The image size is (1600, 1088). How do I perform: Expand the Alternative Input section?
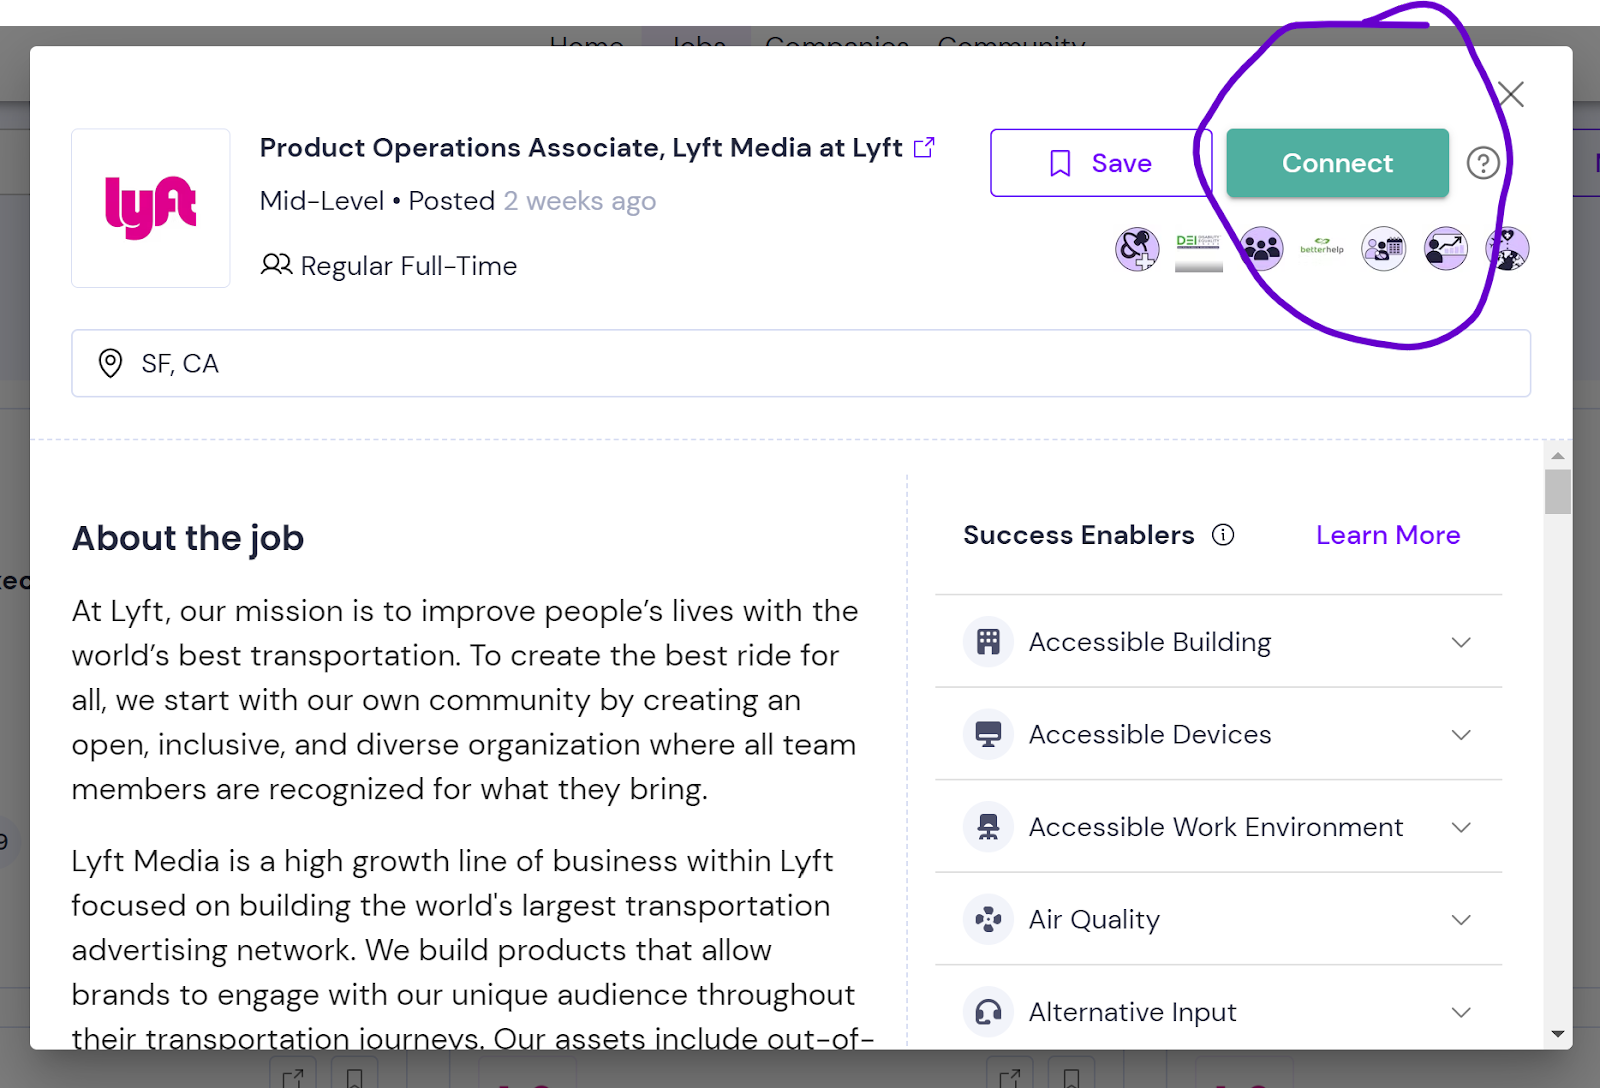(1461, 1012)
